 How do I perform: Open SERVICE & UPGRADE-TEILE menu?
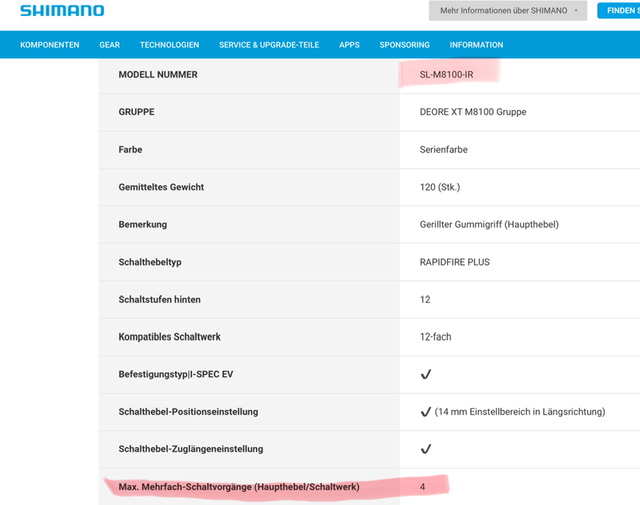269,45
